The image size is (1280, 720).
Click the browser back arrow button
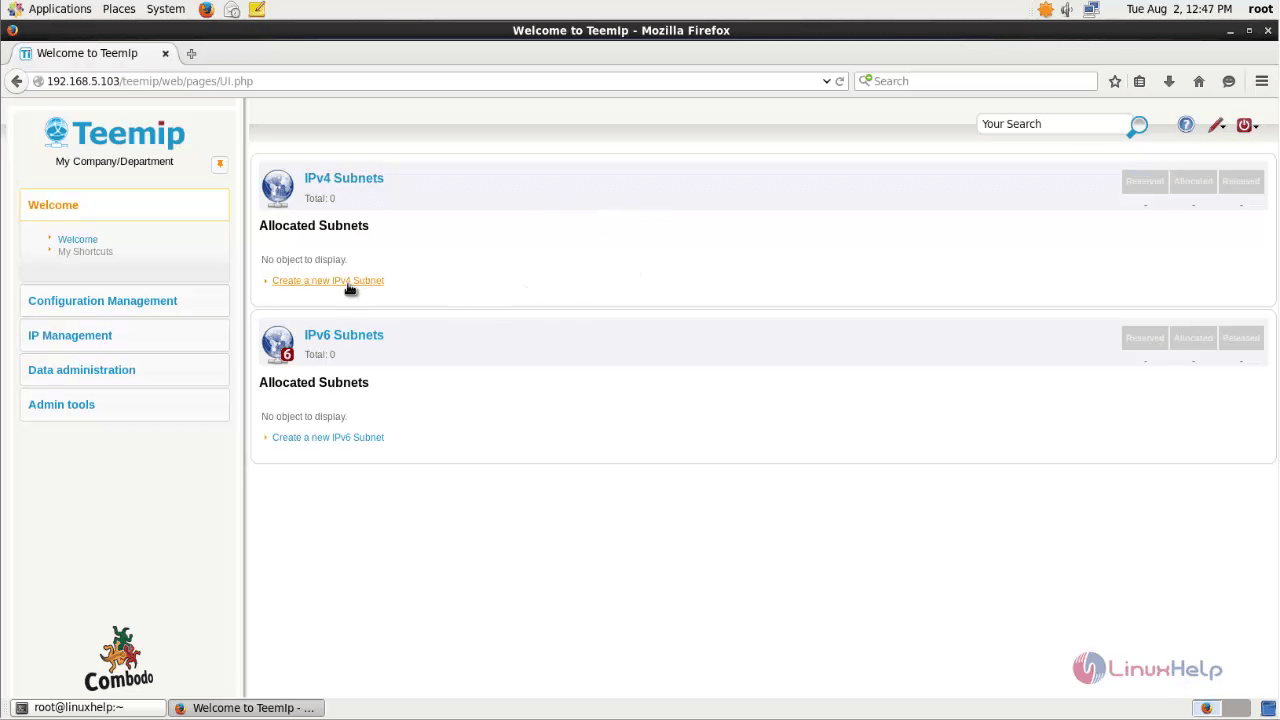click(x=16, y=81)
